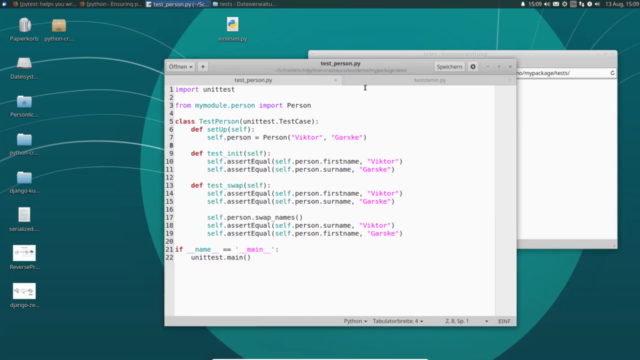Click the Z. 8, Sp. 1 position indicator
The width and height of the screenshot is (640, 360).
tap(457, 321)
